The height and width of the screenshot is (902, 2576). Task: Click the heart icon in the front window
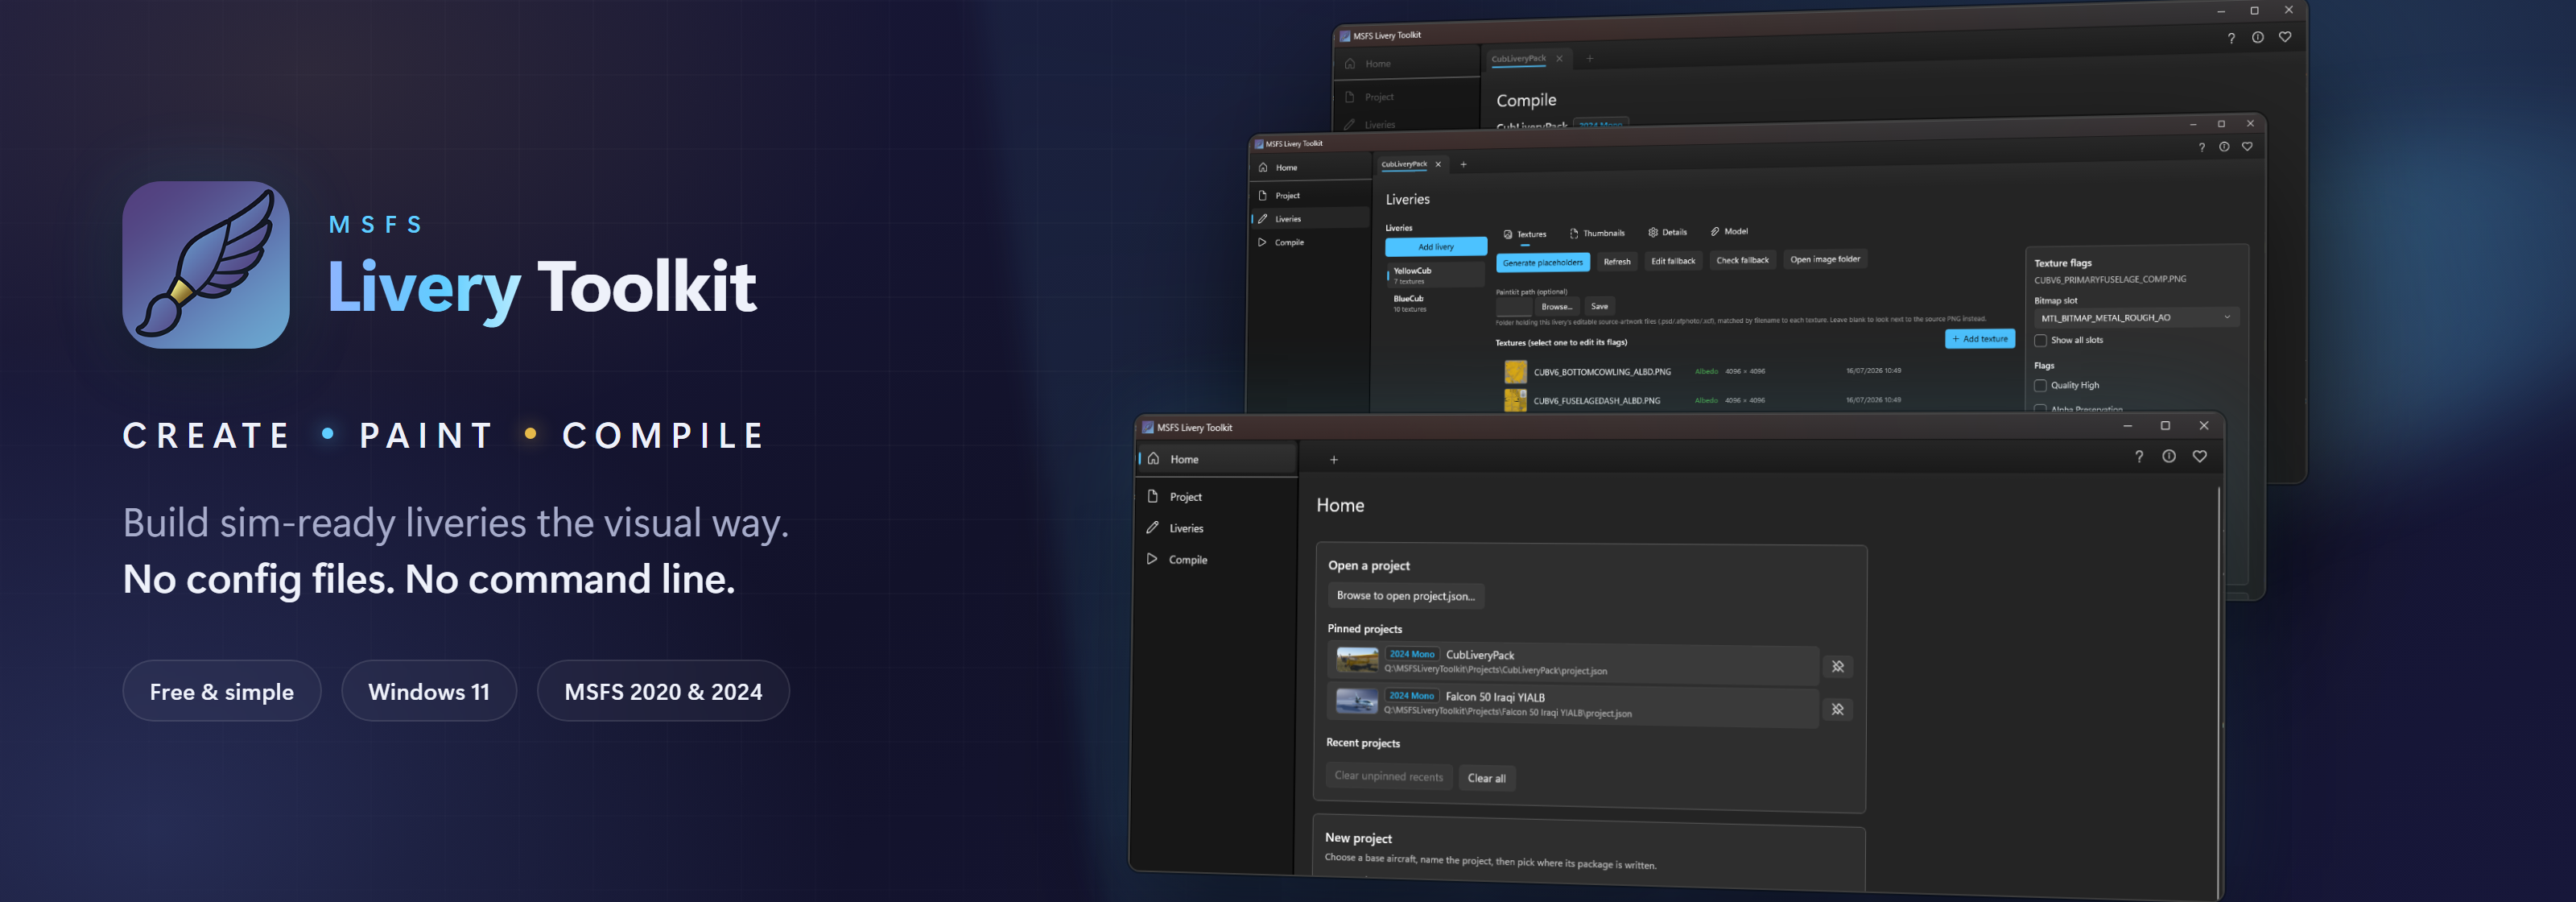tap(2200, 456)
